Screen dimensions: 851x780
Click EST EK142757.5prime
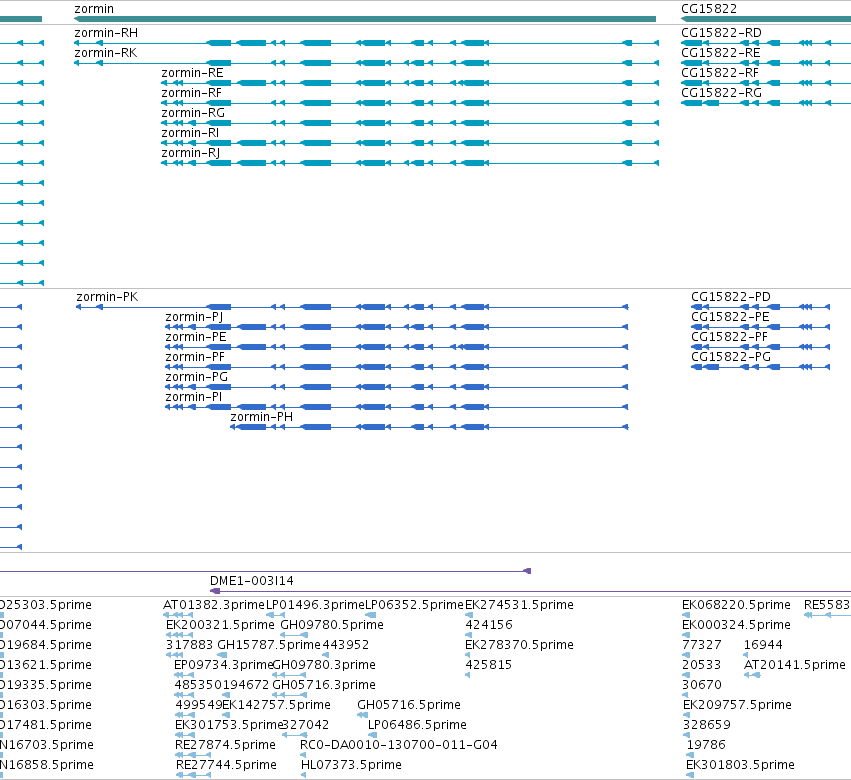(276, 706)
